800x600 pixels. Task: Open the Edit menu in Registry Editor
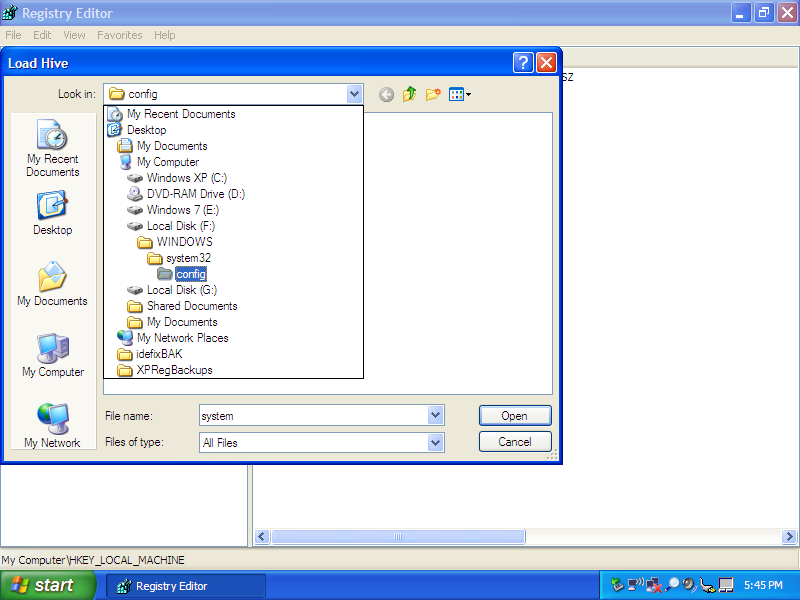42,35
